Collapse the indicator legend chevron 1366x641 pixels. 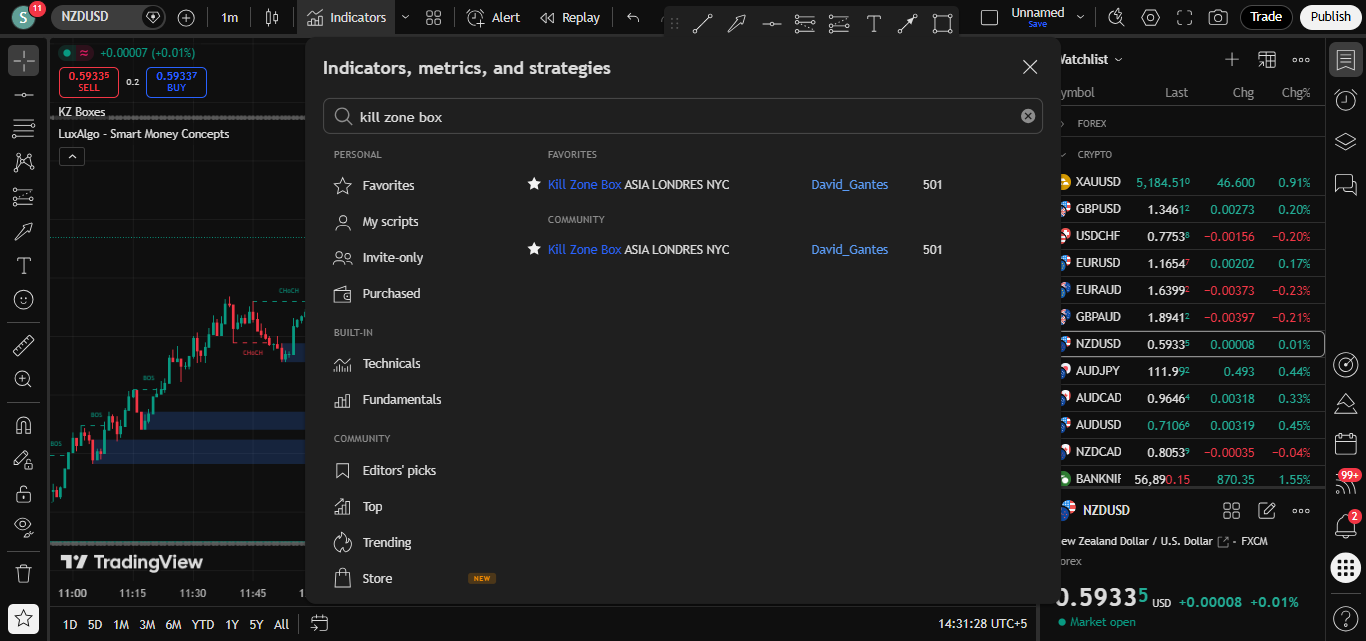pyautogui.click(x=72, y=156)
